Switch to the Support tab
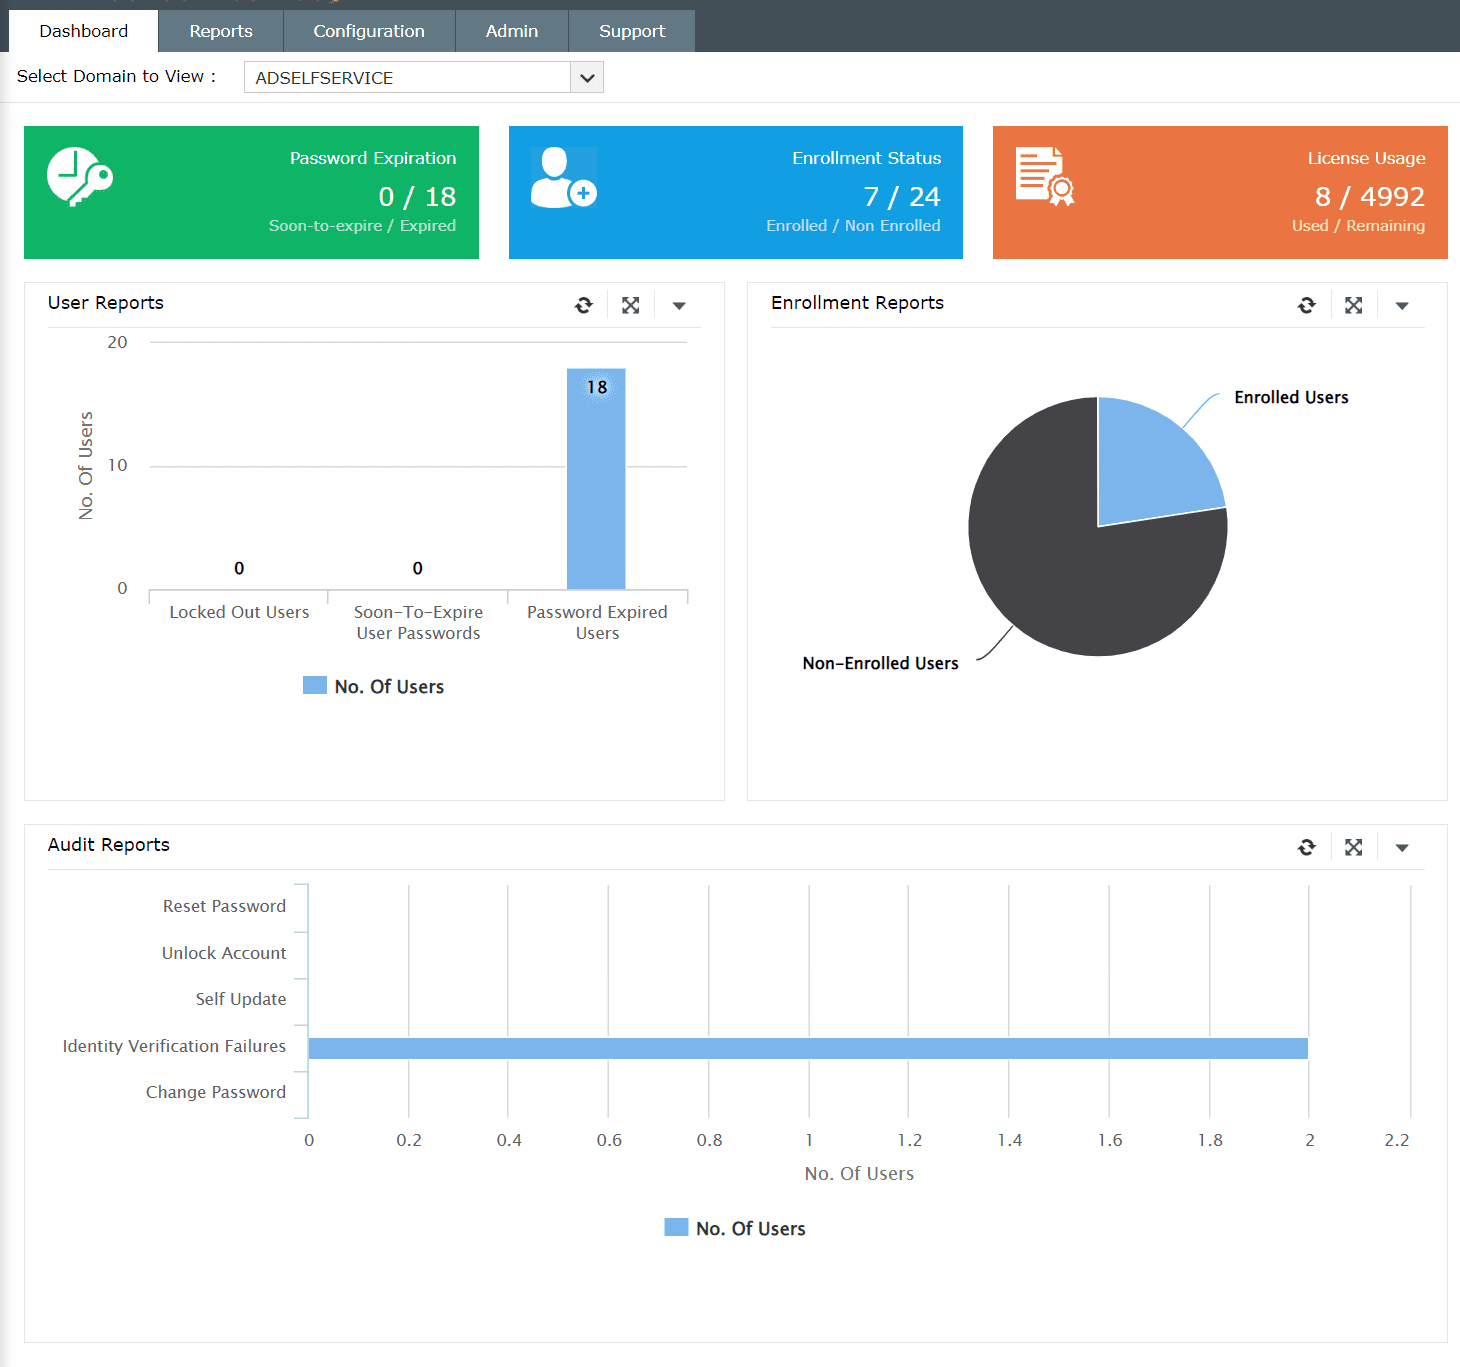 coord(632,31)
